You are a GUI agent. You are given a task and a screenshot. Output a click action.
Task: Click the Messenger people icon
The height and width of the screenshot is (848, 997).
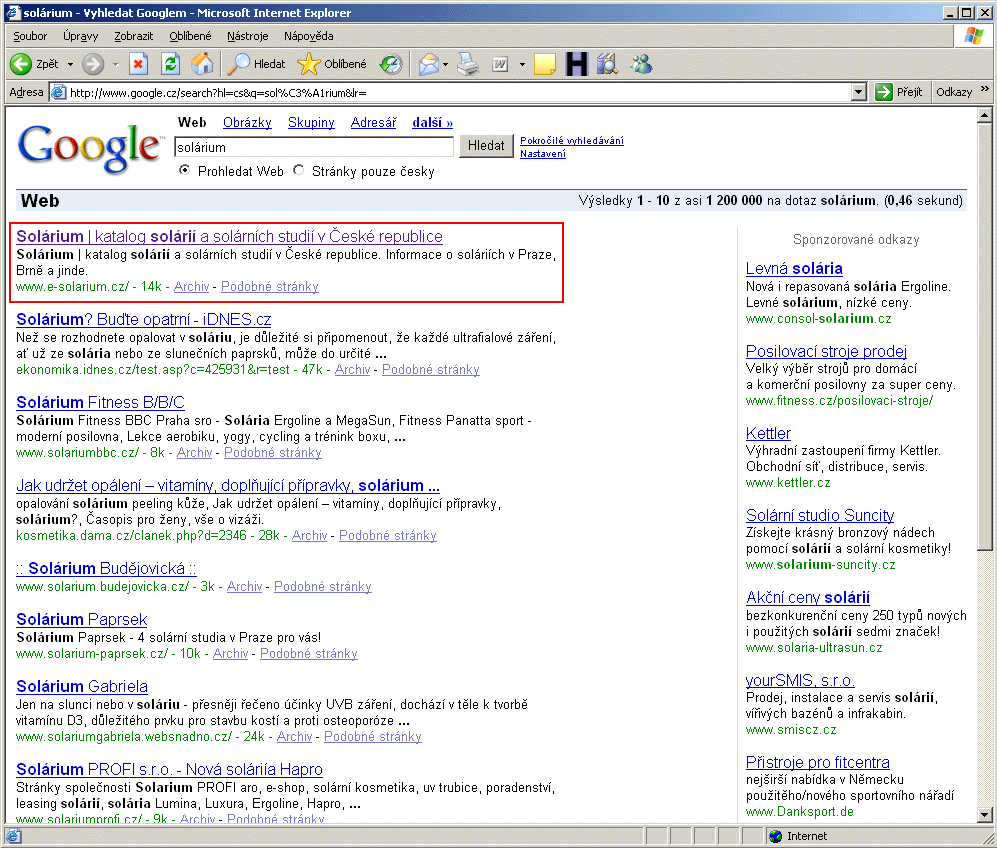pyautogui.click(x=641, y=64)
